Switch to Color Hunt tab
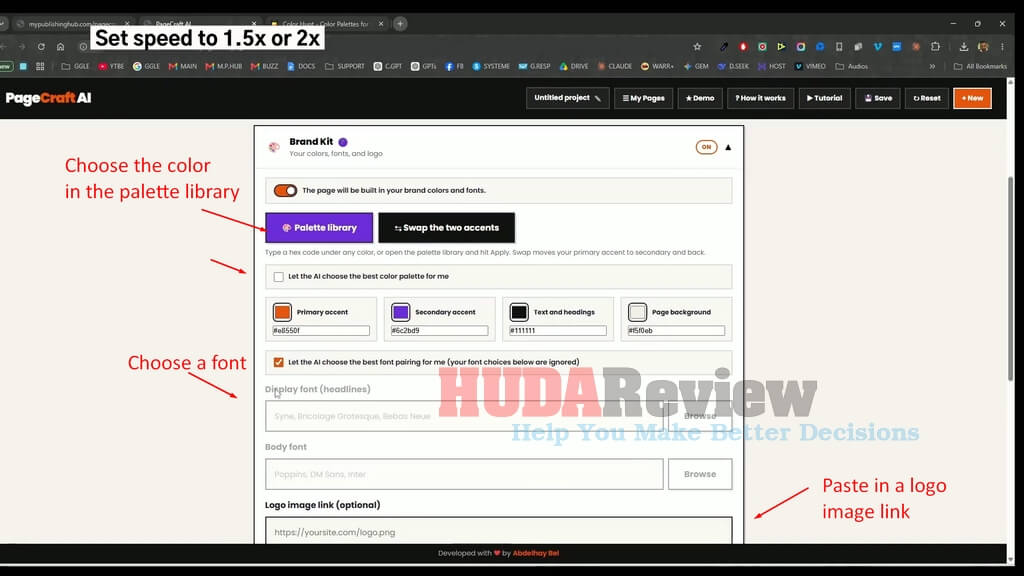Screen dimensions: 1024x576 pyautogui.click(x=325, y=24)
